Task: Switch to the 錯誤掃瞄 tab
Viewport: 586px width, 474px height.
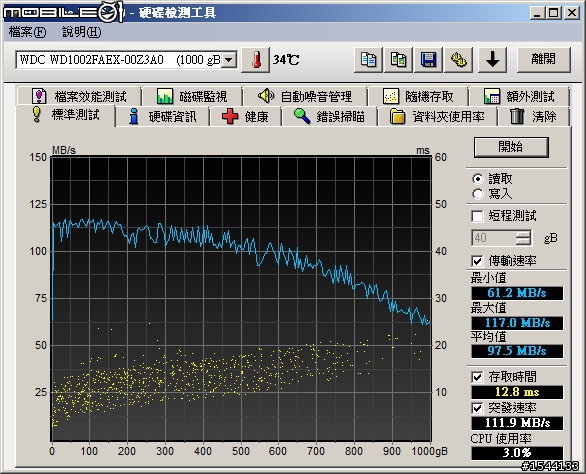Action: [329, 117]
